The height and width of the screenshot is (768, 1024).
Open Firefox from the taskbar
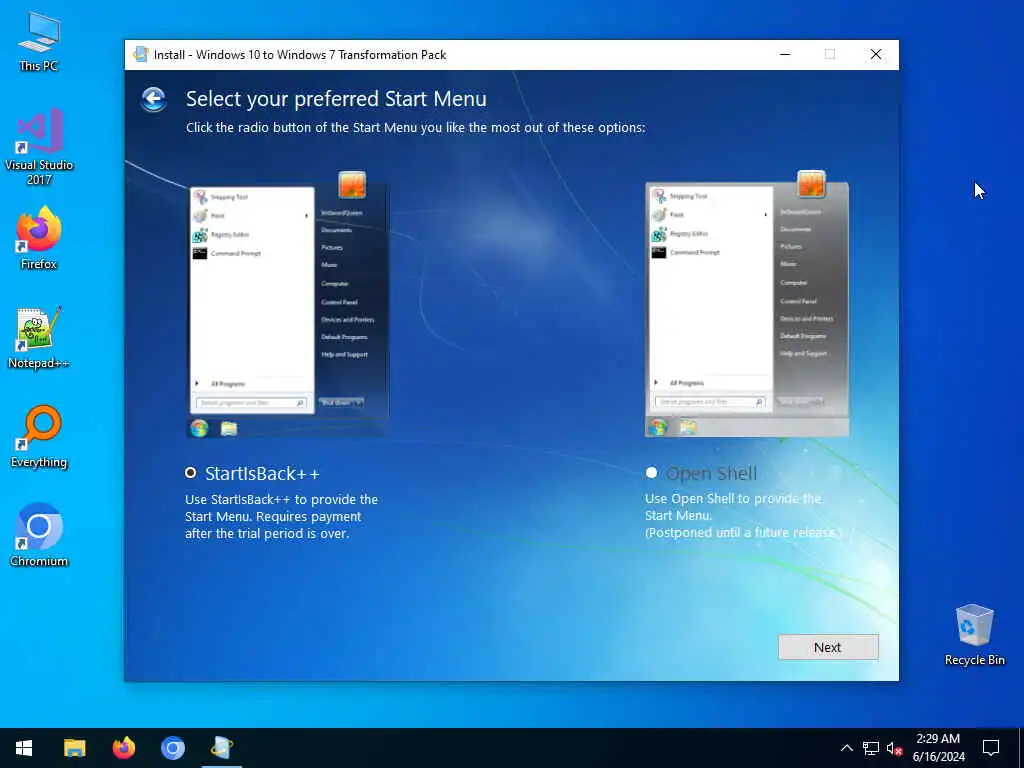click(x=123, y=748)
